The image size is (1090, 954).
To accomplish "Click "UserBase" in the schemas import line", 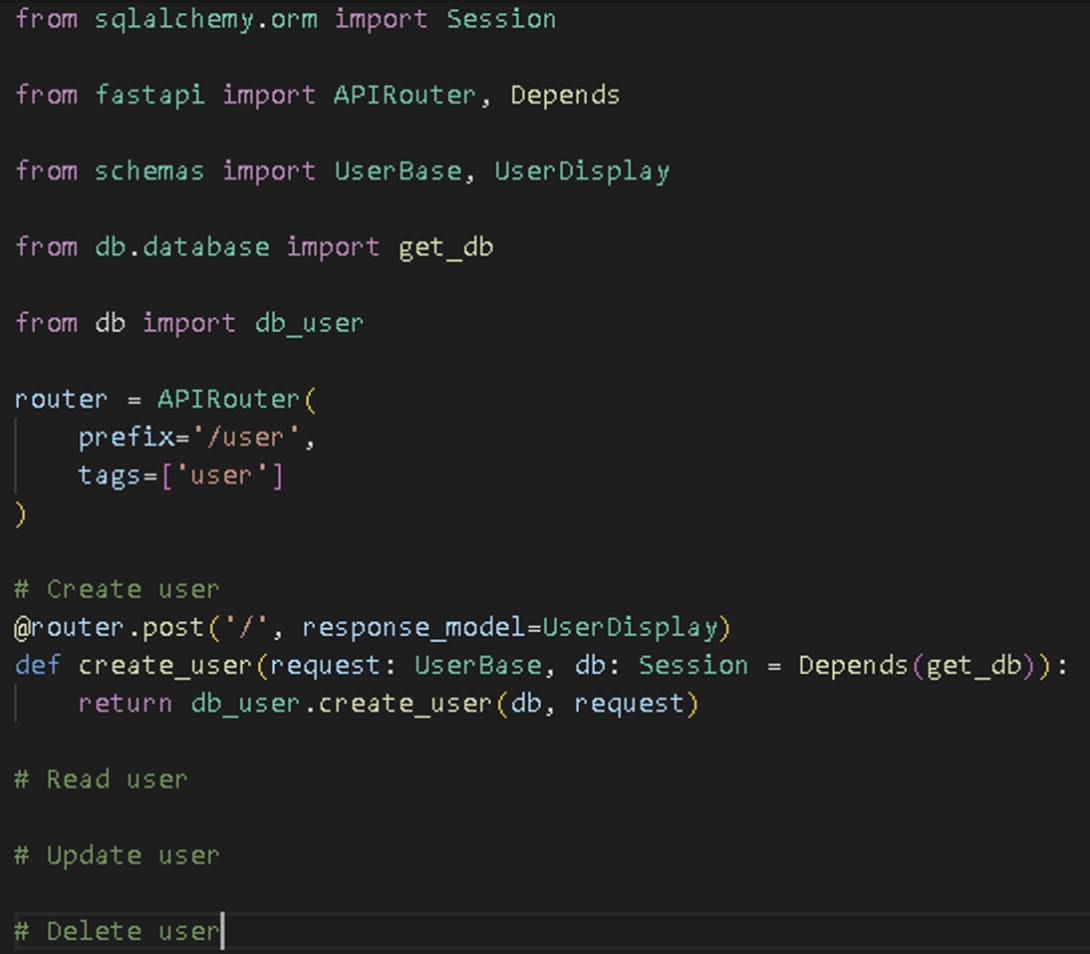I will pos(398,171).
